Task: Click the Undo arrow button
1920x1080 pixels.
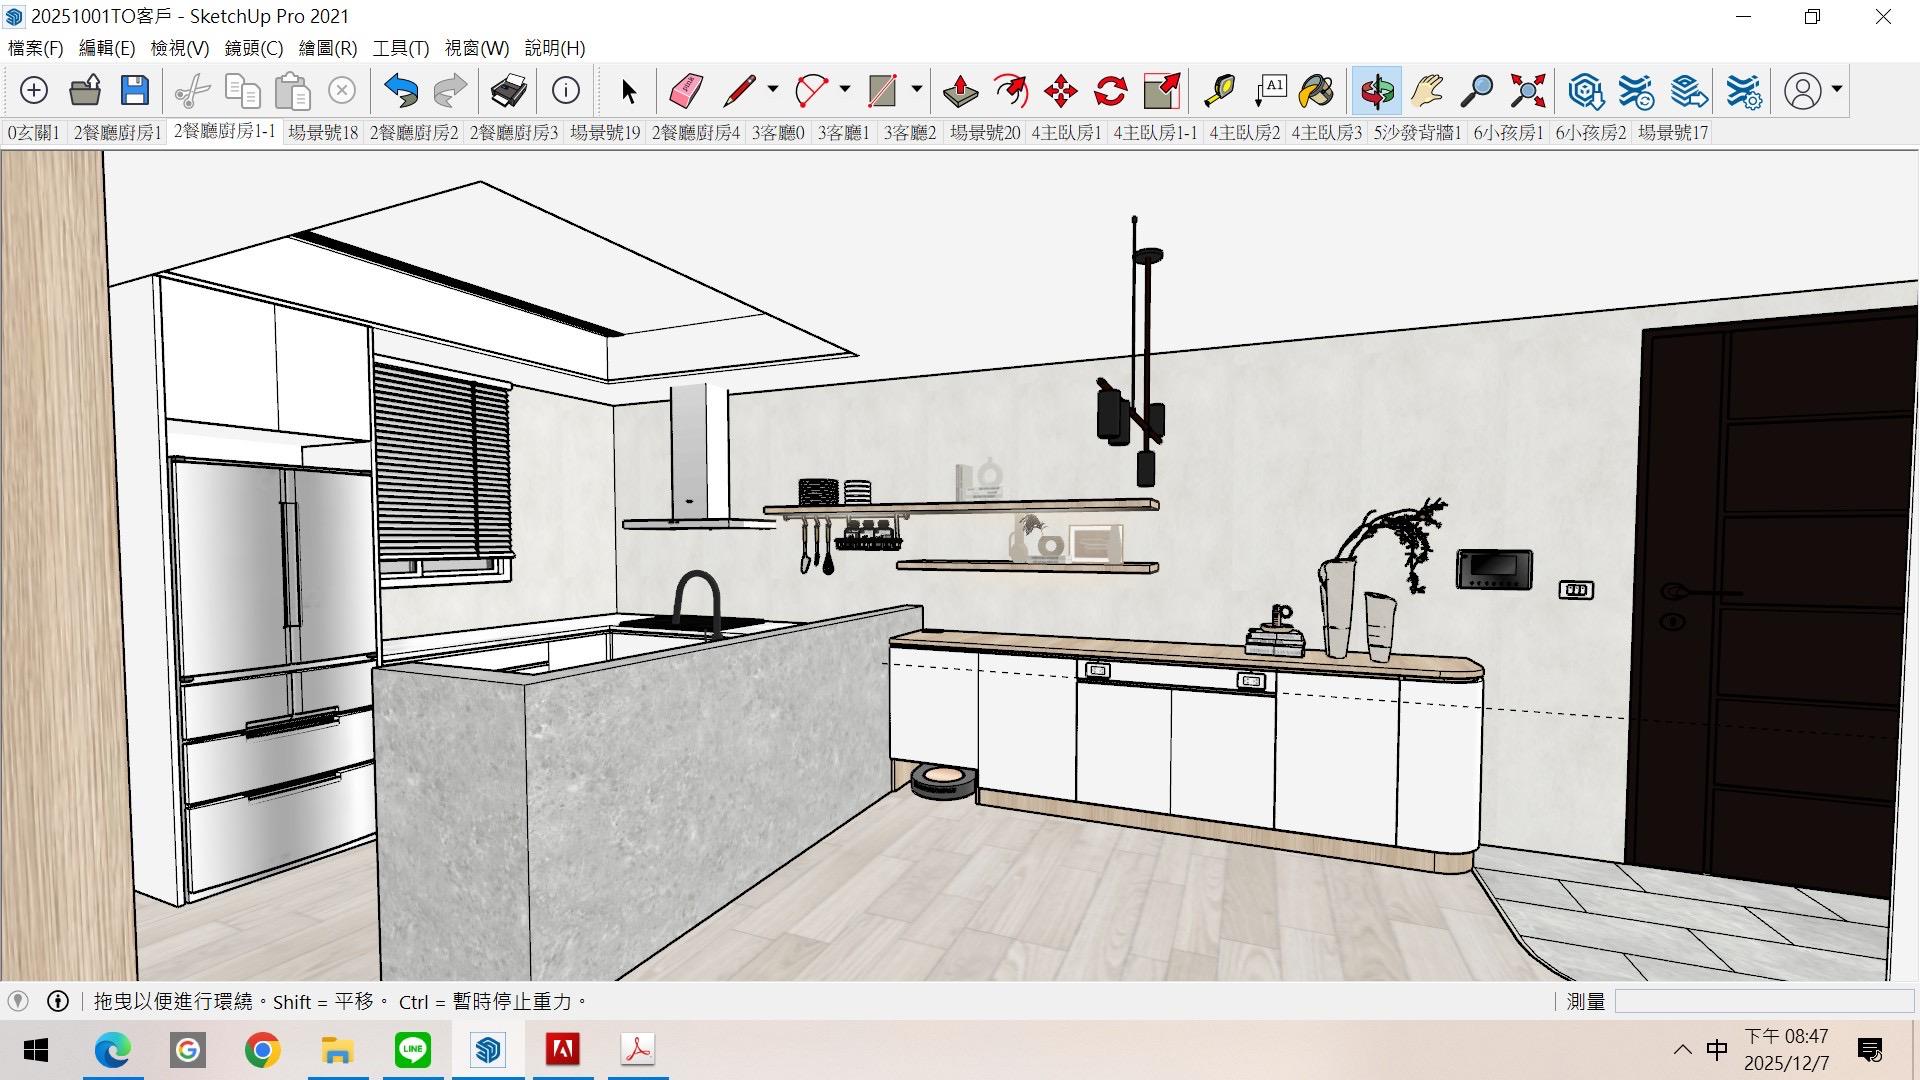Action: click(x=401, y=91)
